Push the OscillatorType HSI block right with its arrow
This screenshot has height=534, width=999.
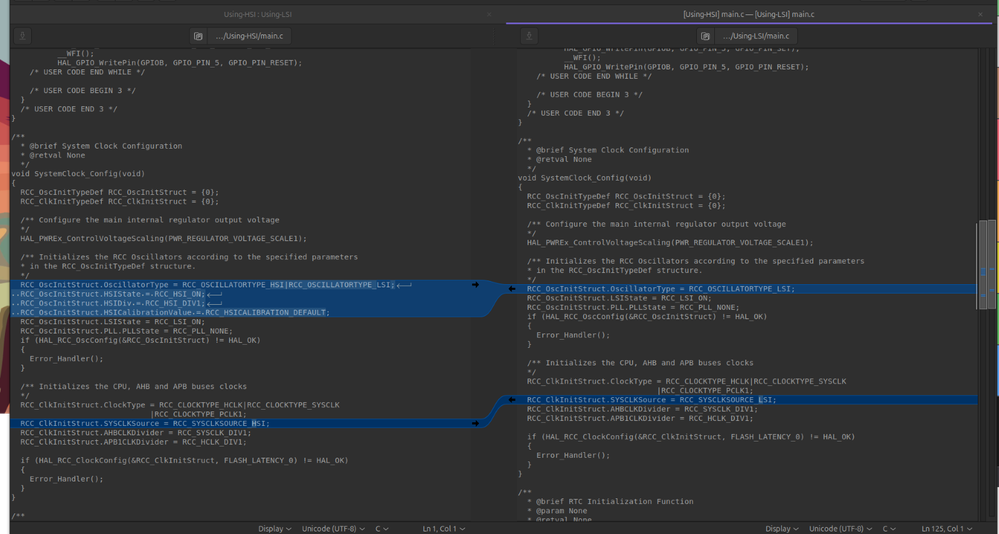tap(475, 285)
